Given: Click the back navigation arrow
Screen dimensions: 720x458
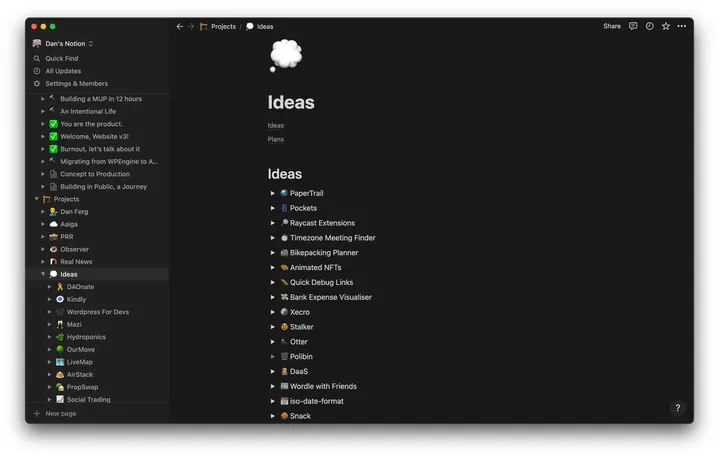Looking at the screenshot, I should (x=180, y=27).
